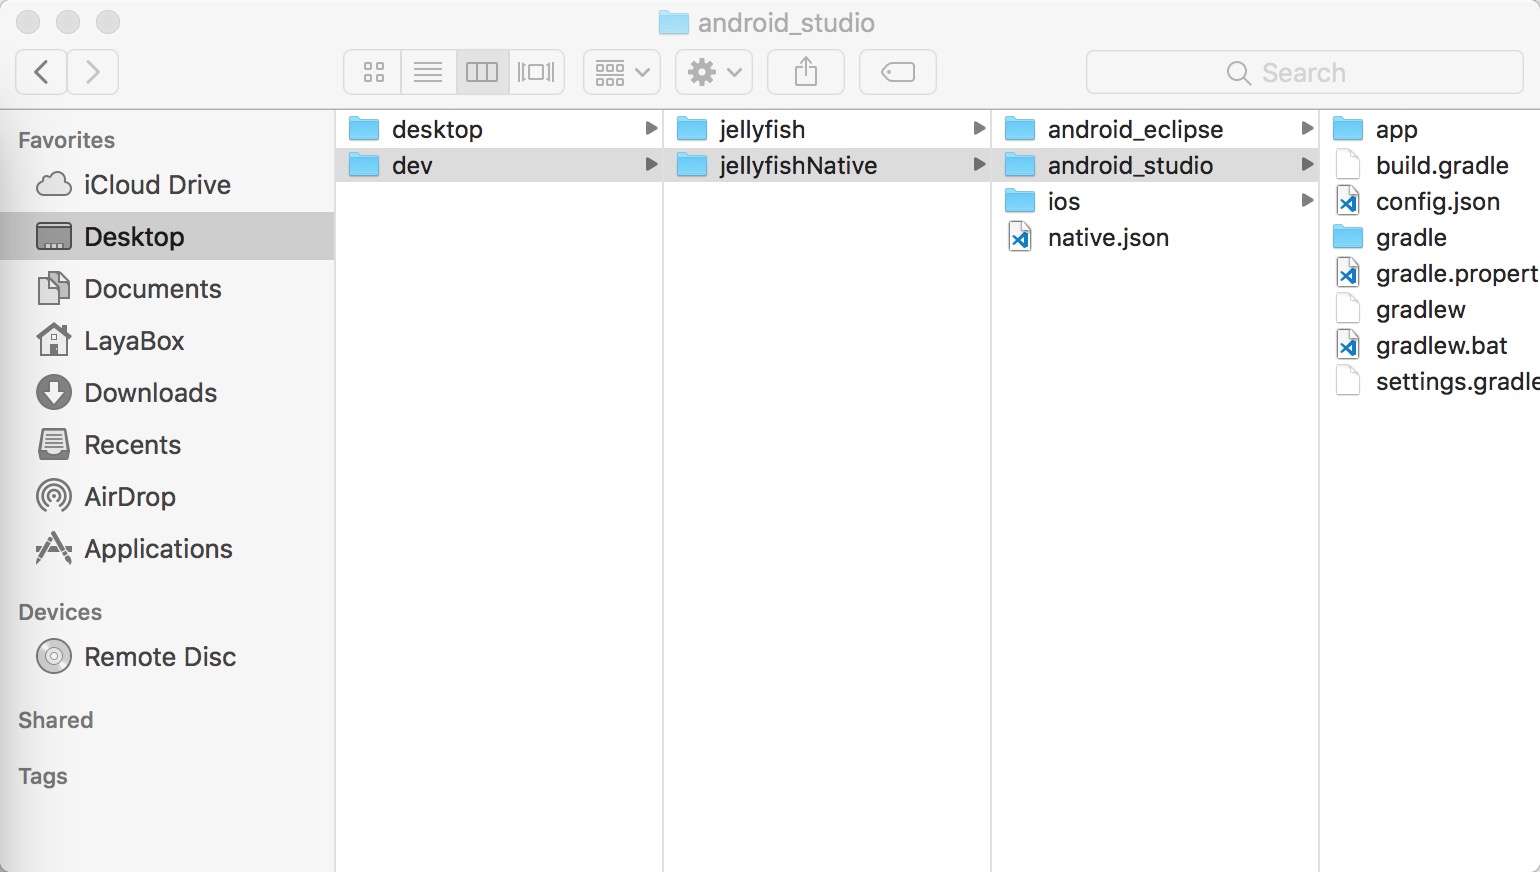The width and height of the screenshot is (1540, 872).
Task: Switch to Cover Flow view
Action: point(536,72)
